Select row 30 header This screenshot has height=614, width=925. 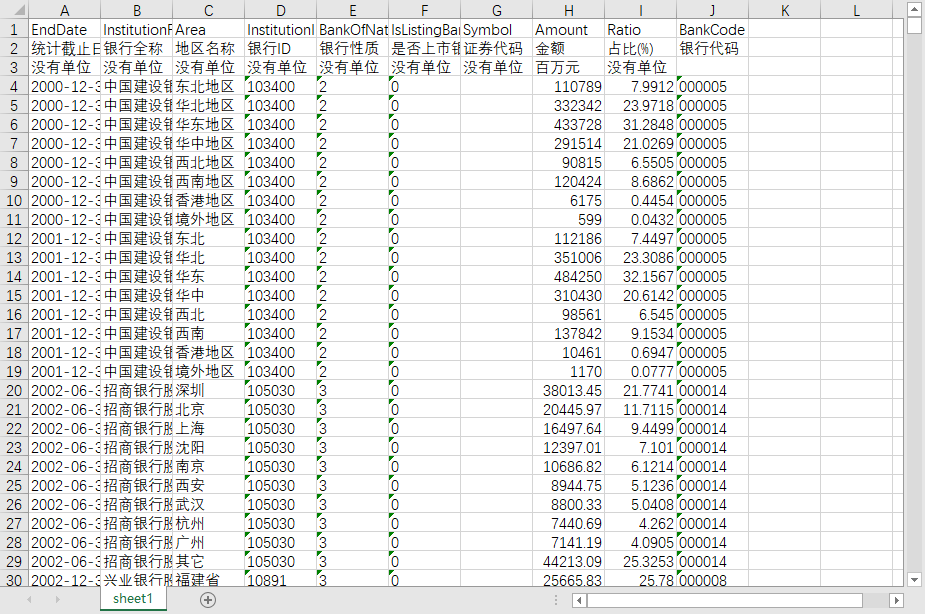14,580
